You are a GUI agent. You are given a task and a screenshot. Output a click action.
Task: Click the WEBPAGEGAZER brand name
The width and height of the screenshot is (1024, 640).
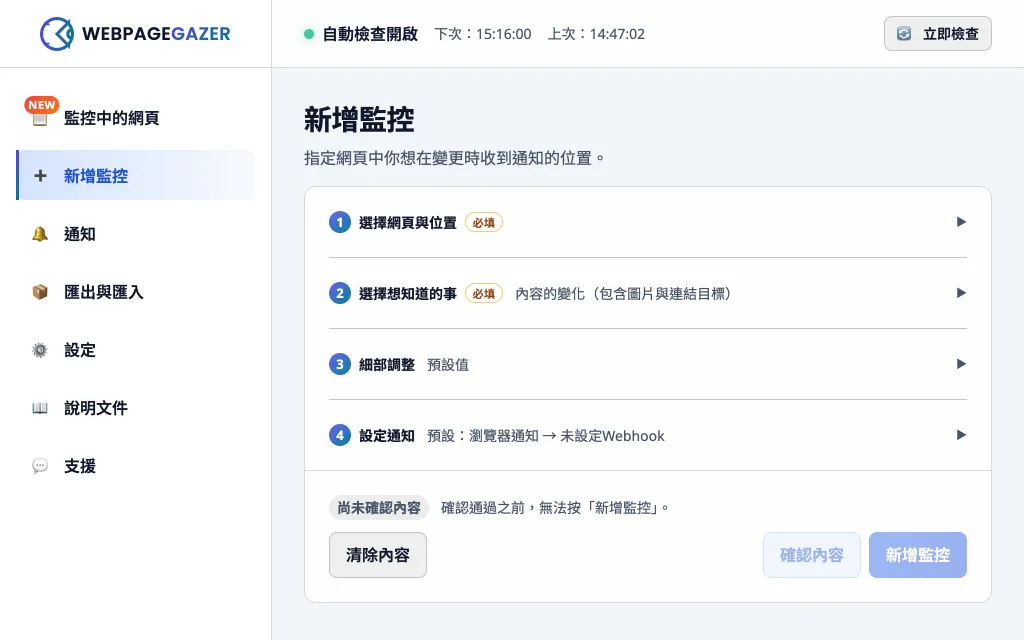point(156,34)
